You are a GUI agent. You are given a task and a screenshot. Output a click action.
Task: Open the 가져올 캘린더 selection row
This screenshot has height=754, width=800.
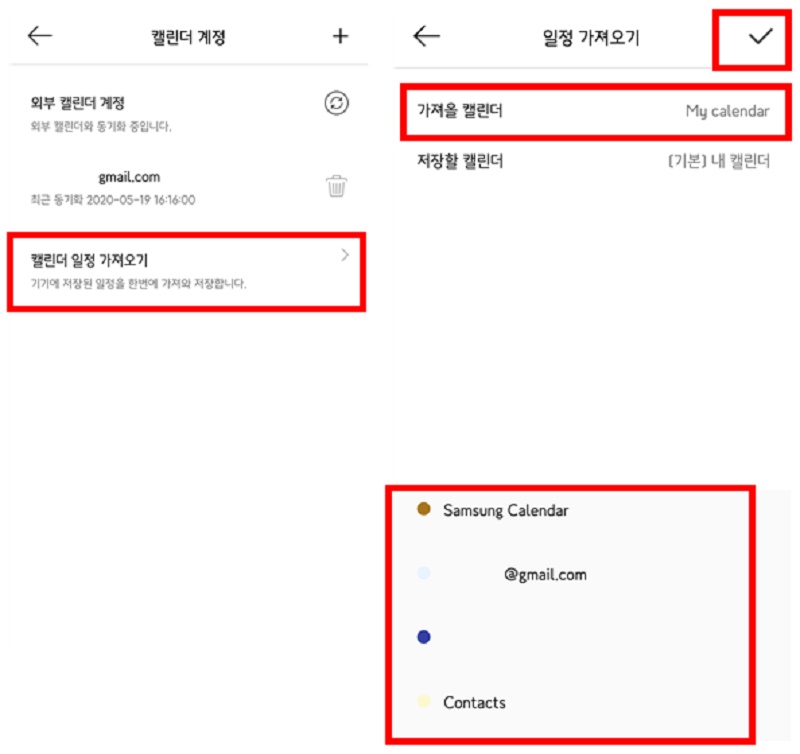point(594,111)
